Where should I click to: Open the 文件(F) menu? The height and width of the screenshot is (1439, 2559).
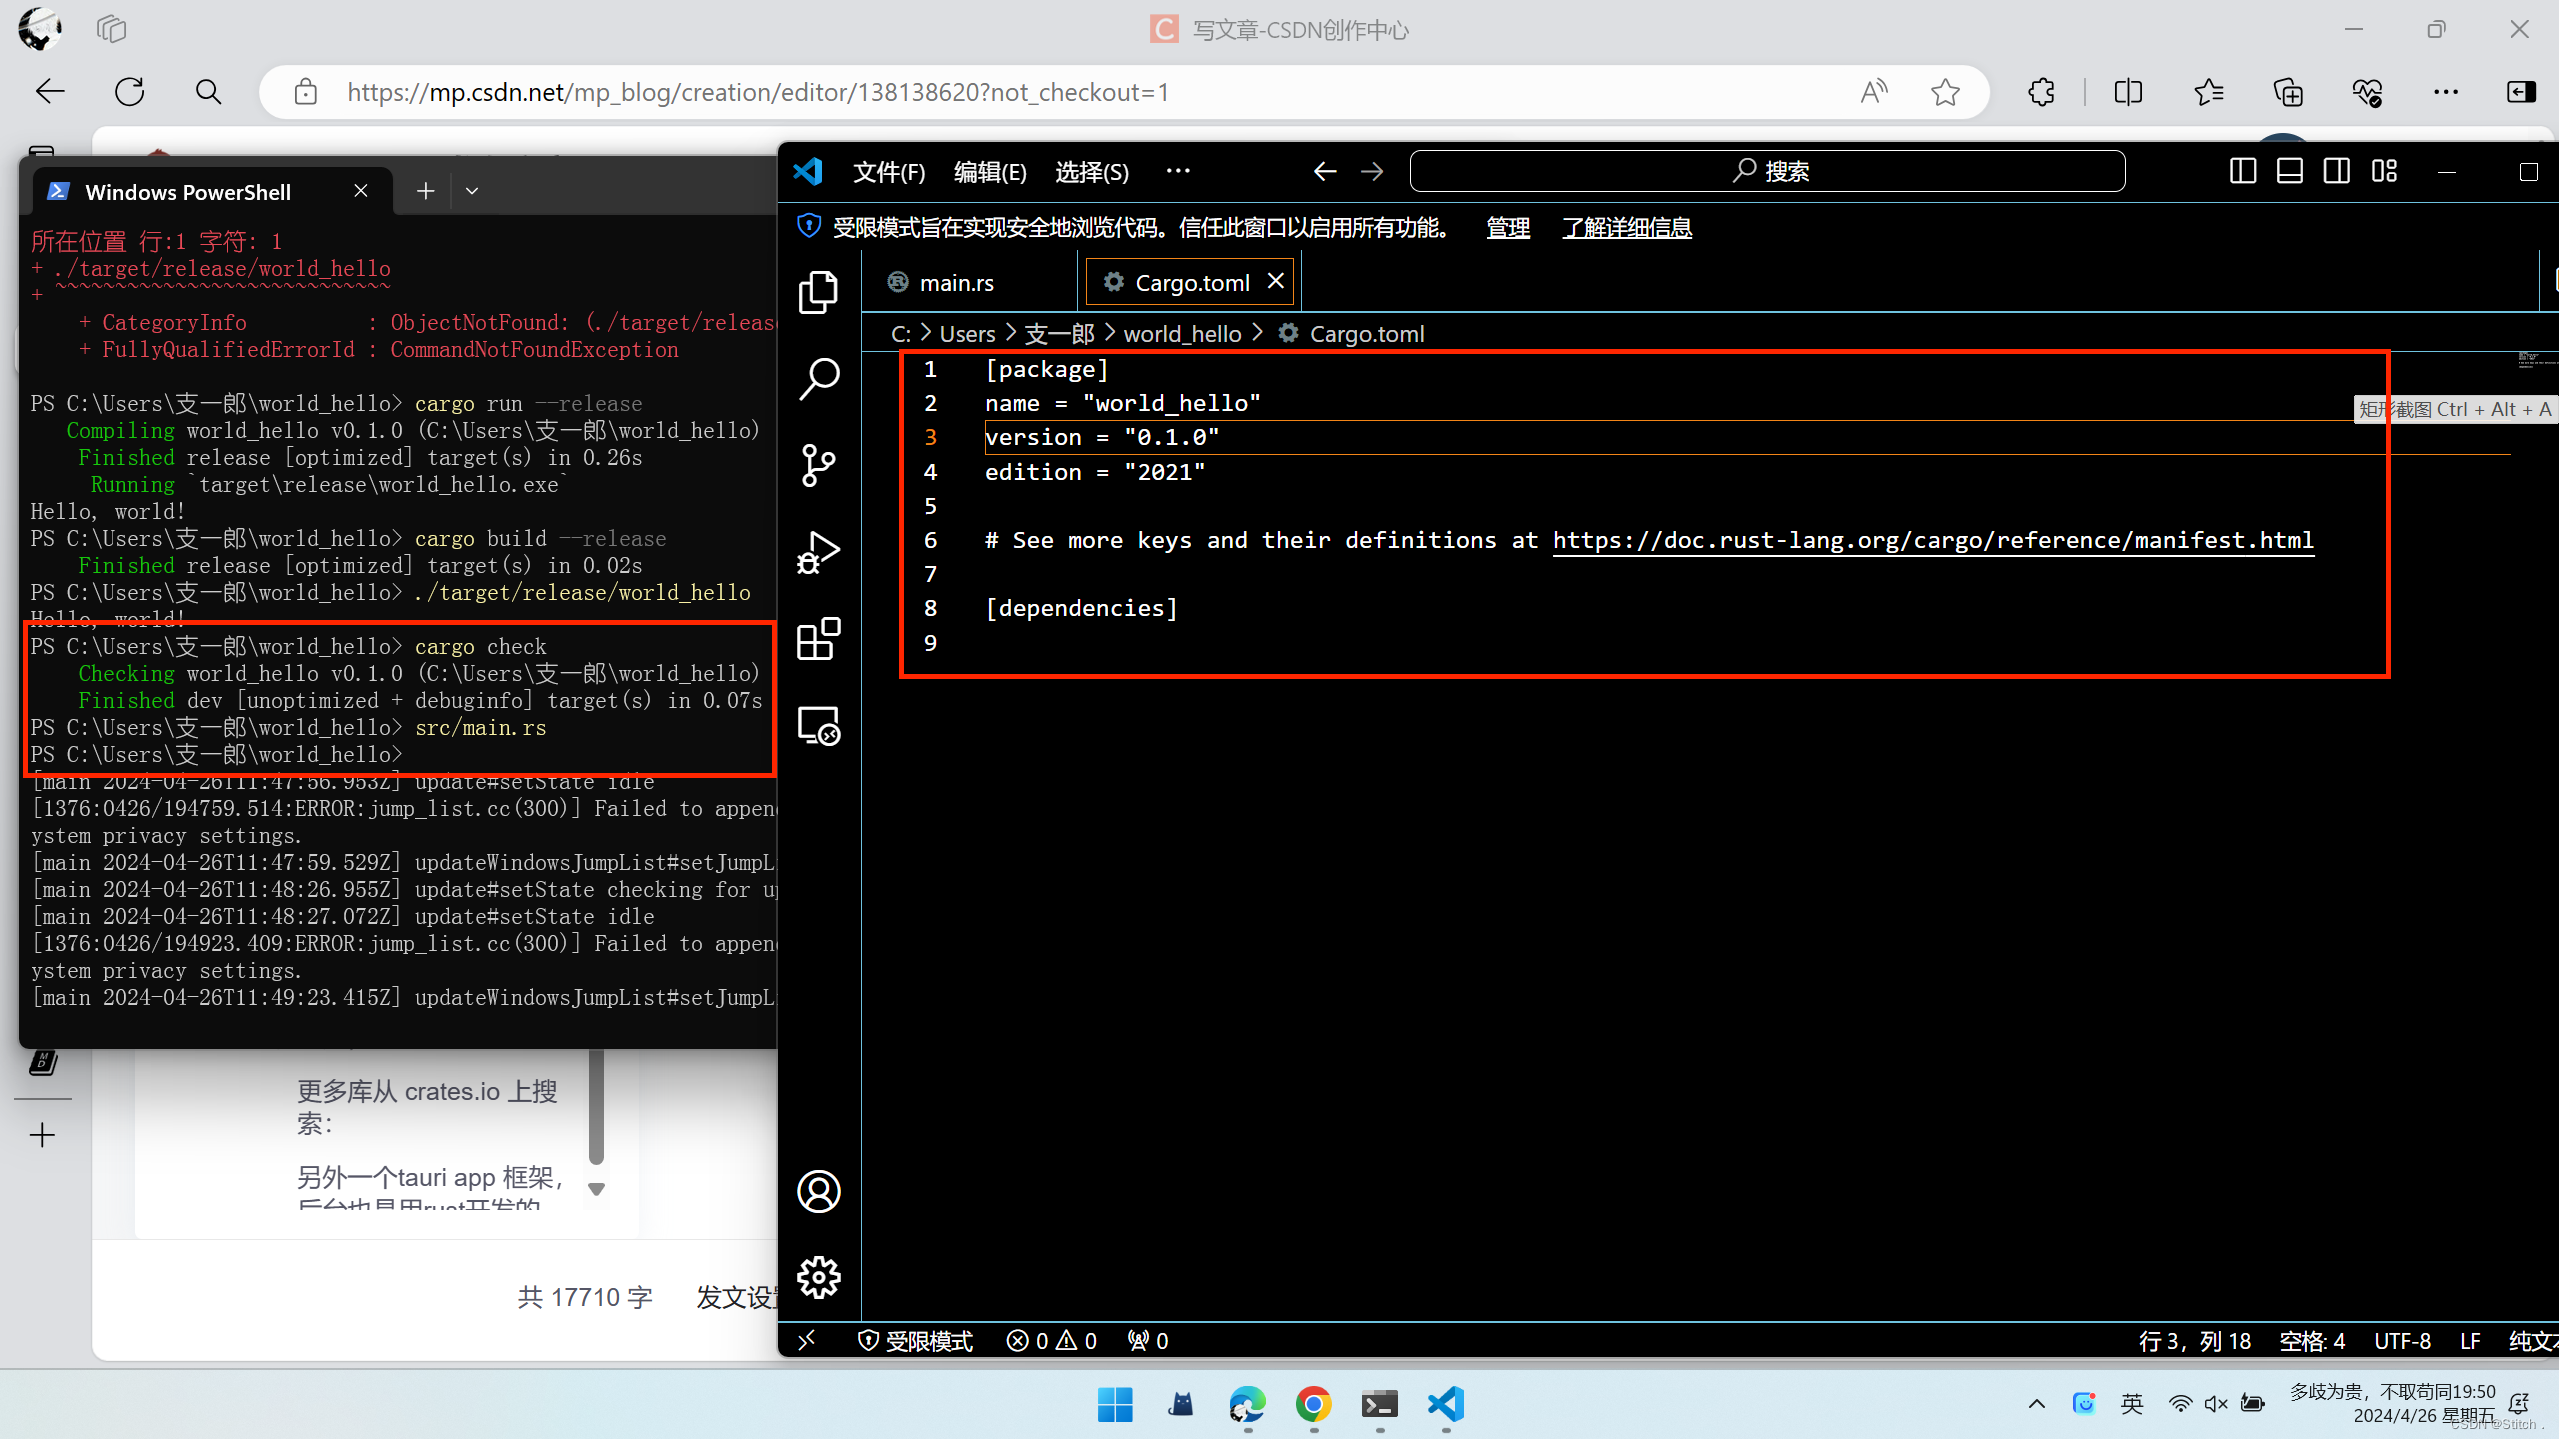(888, 172)
